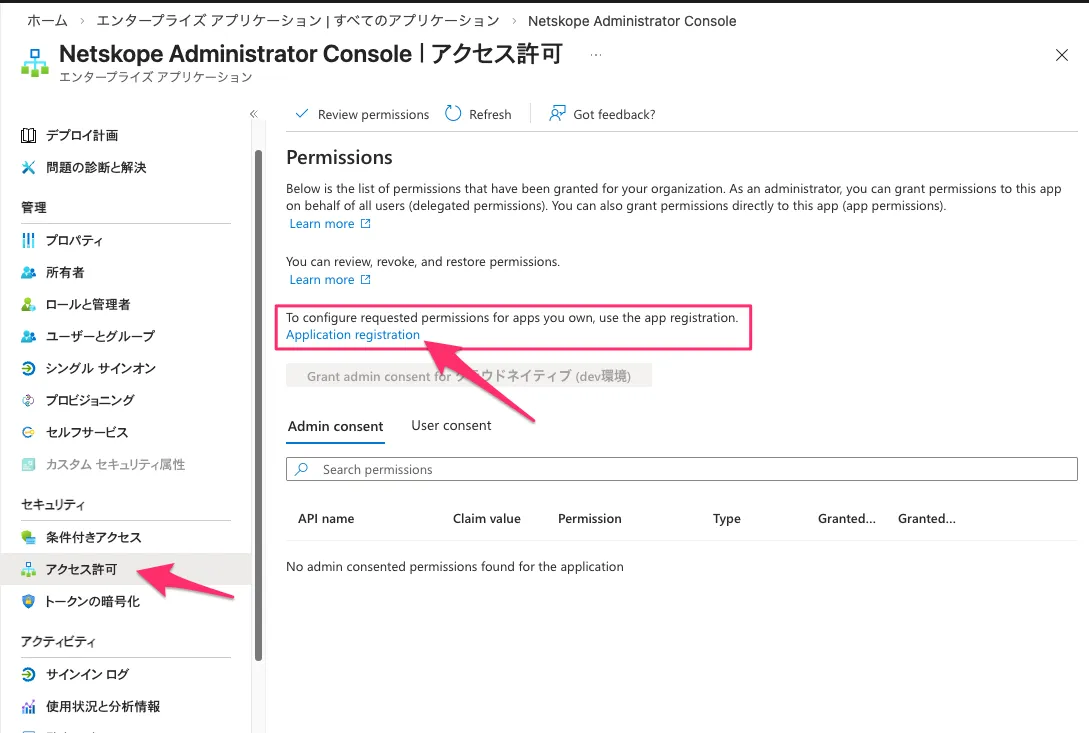
Task: Click the Permissions heading text
Action: click(340, 158)
